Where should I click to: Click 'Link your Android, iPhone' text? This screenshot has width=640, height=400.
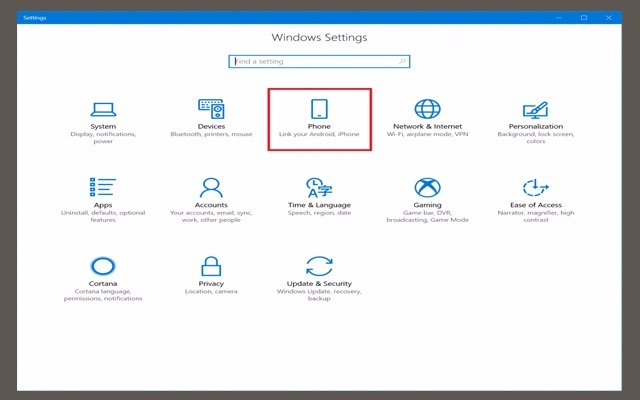pyautogui.click(x=320, y=134)
